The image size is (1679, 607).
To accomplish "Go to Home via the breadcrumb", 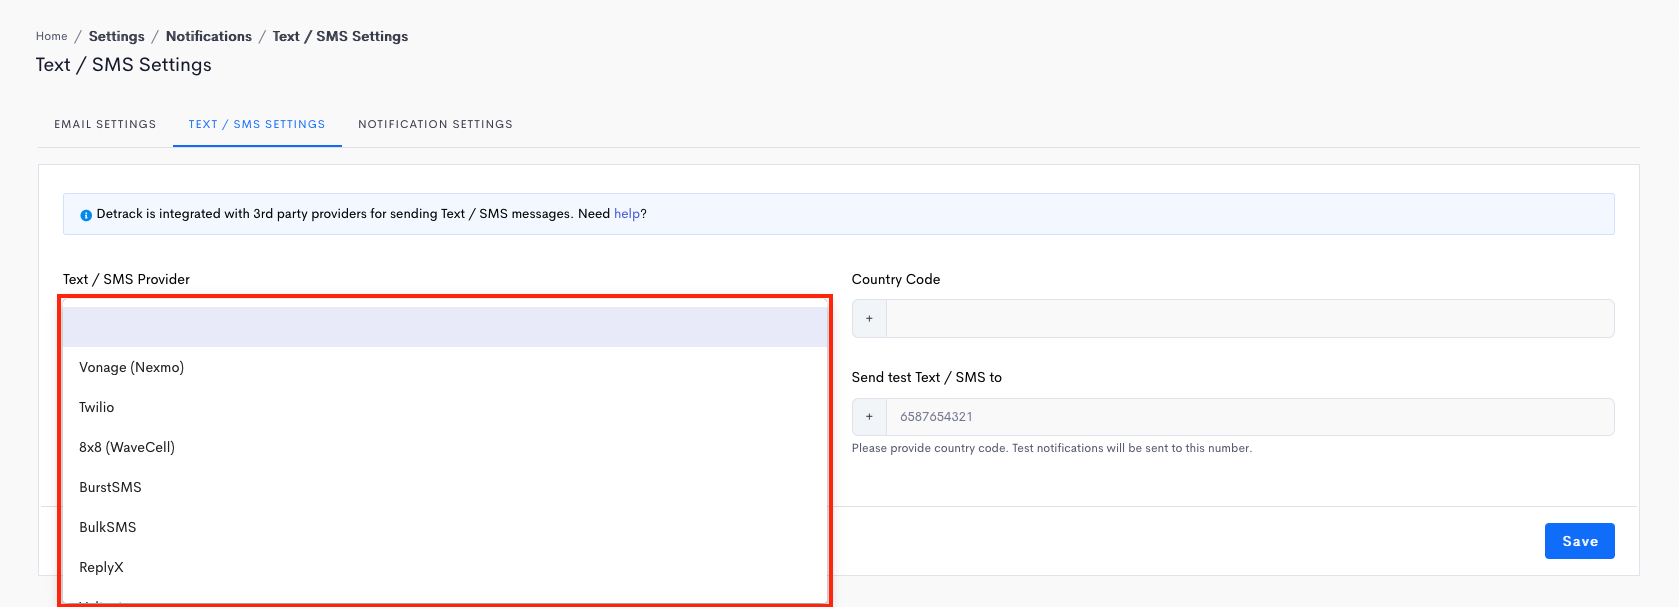I will [52, 36].
